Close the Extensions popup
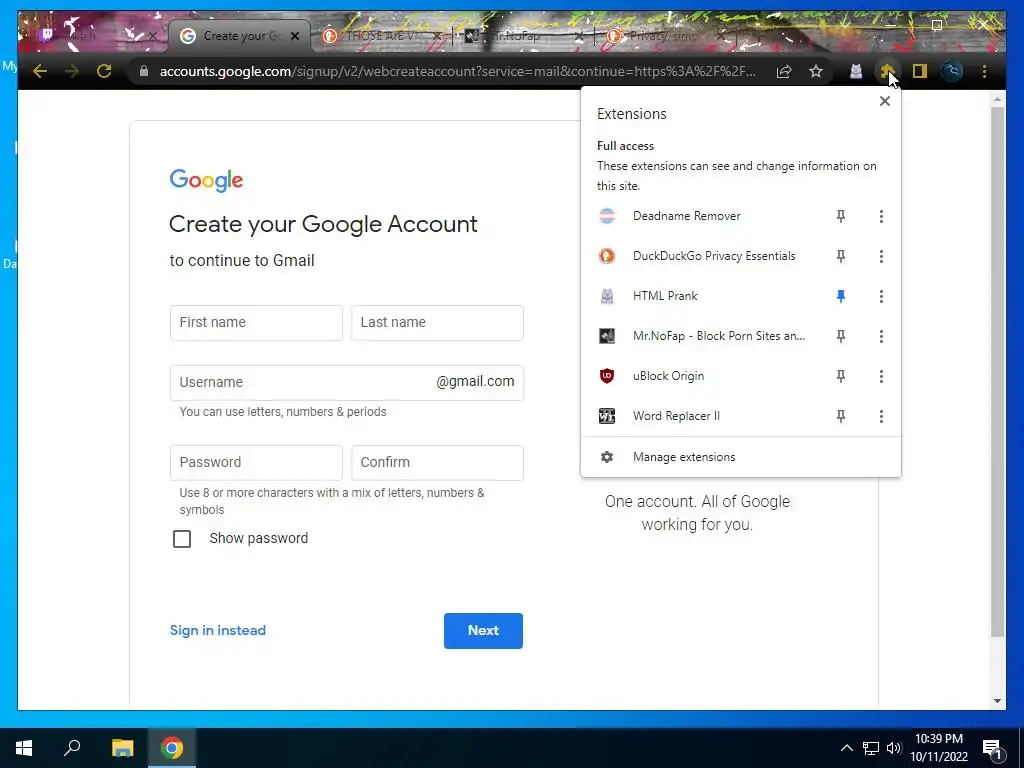 (x=884, y=101)
